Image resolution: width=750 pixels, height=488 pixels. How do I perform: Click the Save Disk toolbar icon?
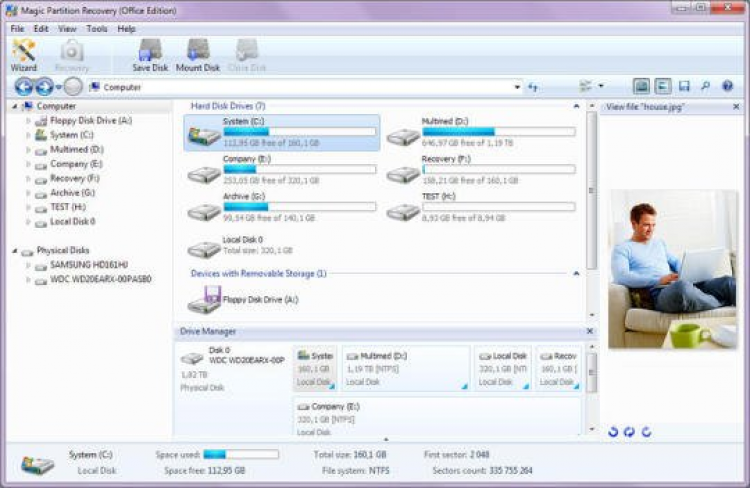150,55
